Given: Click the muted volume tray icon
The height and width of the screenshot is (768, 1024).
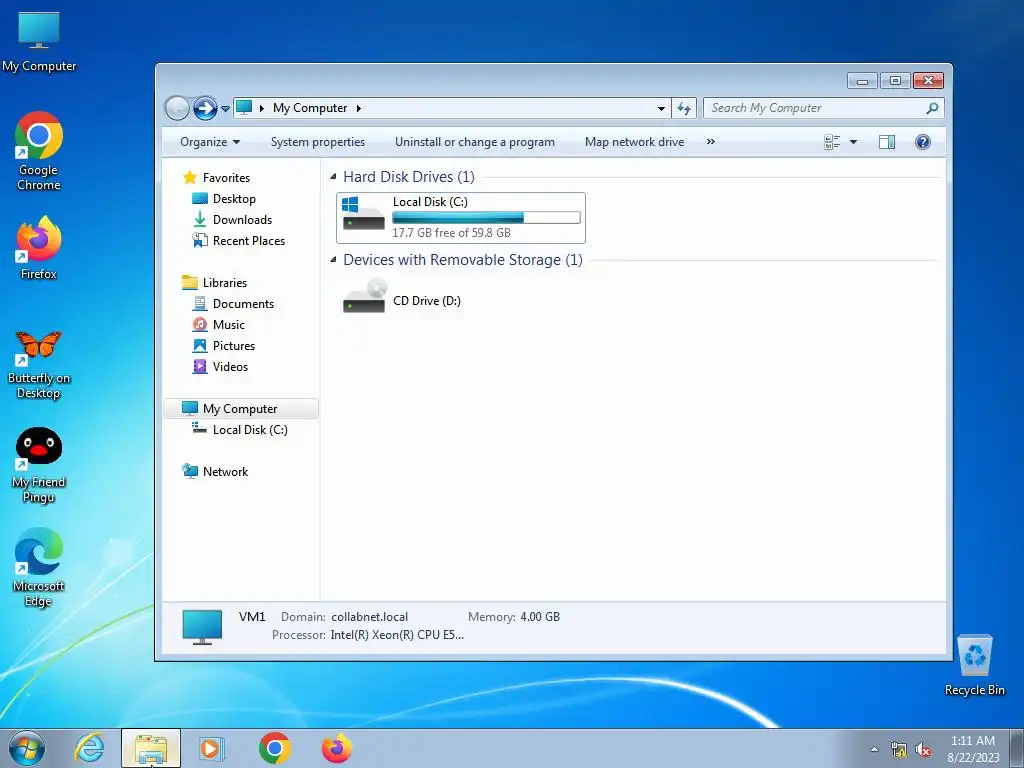Looking at the screenshot, I should click(923, 750).
